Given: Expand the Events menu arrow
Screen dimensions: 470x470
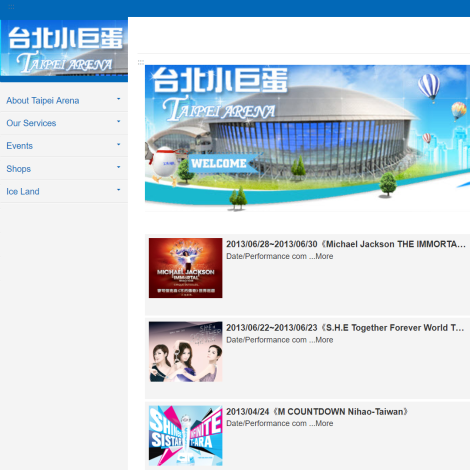Looking at the screenshot, I should [118, 144].
